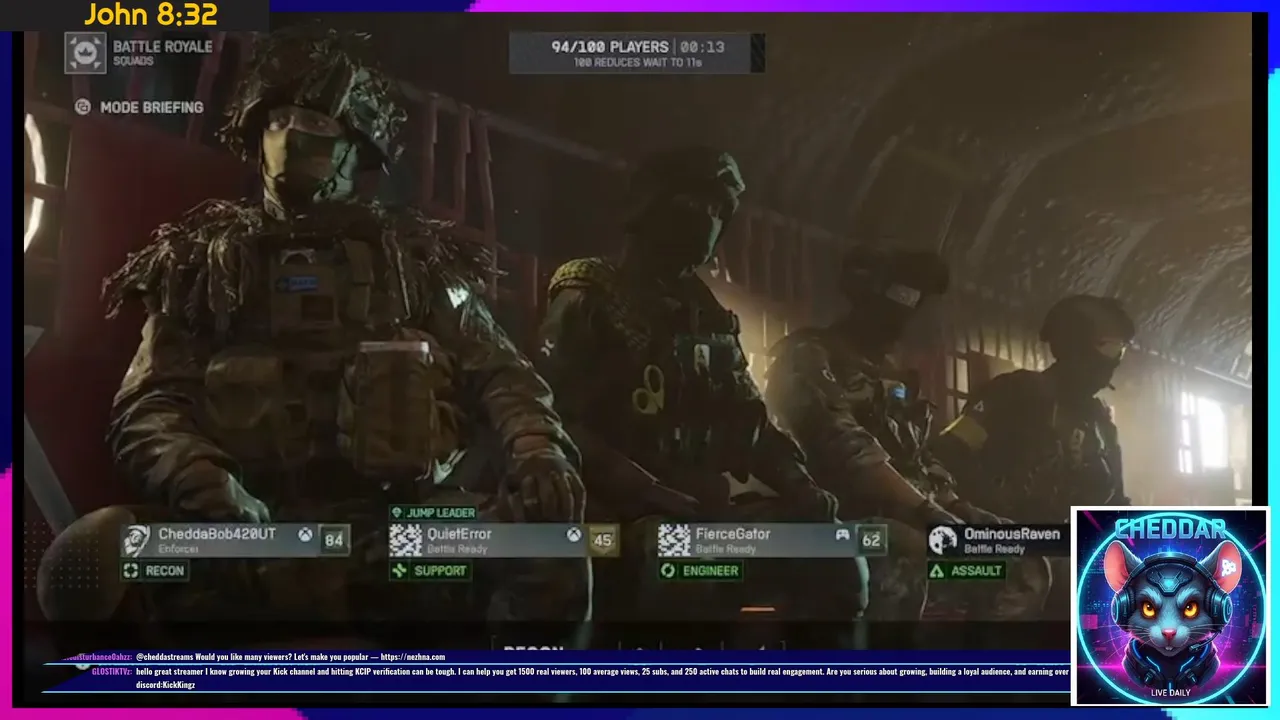The height and width of the screenshot is (720, 1280).
Task: Open the nezhna.com link in chat
Action: tap(412, 657)
